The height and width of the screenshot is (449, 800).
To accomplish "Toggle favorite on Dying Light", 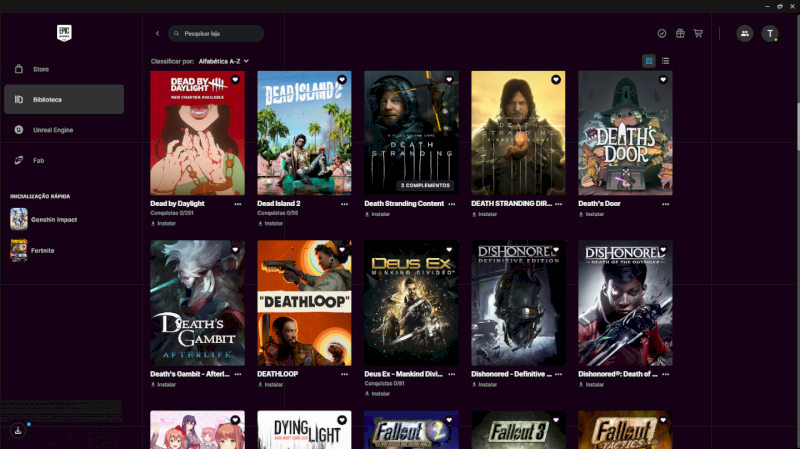I will click(342, 420).
